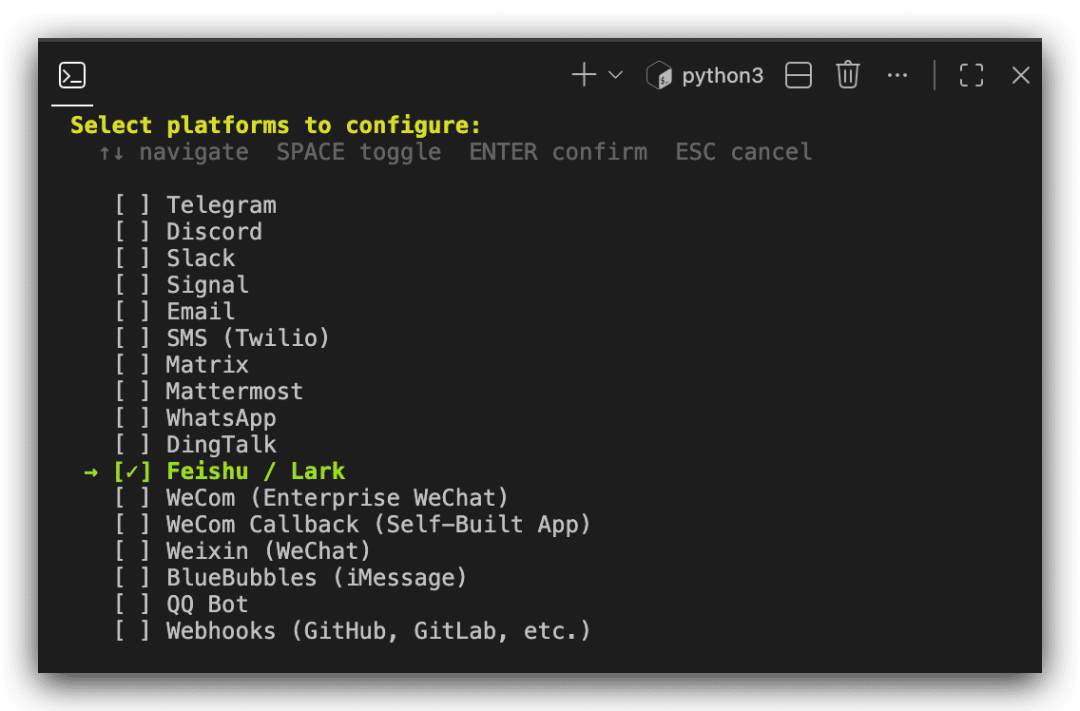Select the python3 terminal label
1080x711 pixels.
coord(723,75)
